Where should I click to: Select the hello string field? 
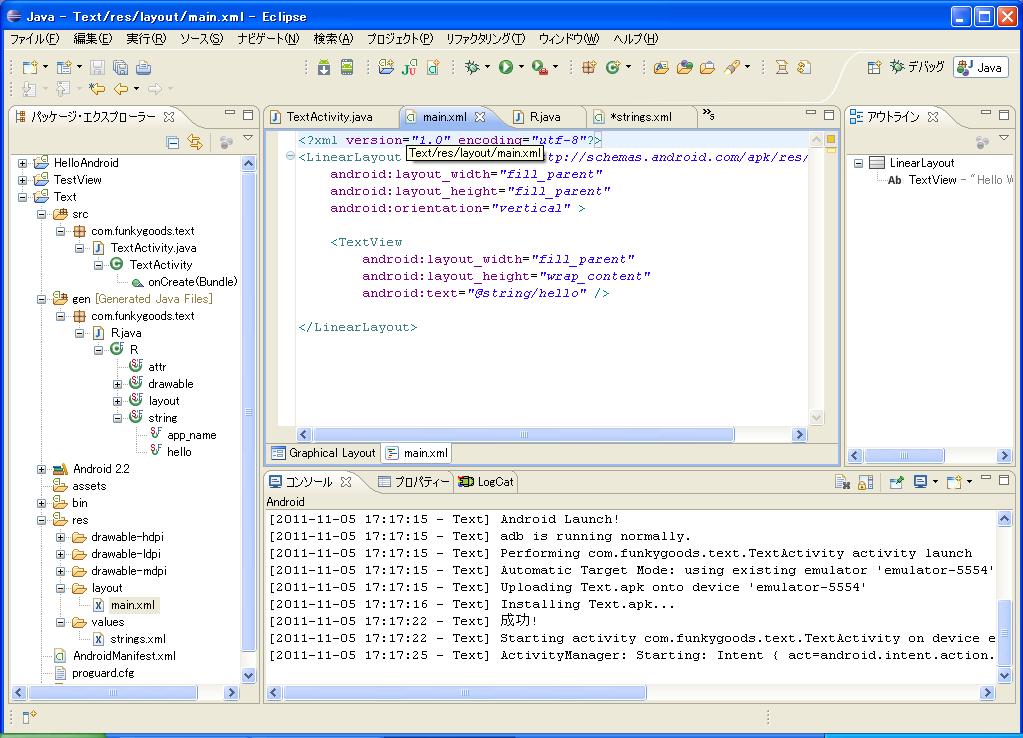click(x=179, y=452)
